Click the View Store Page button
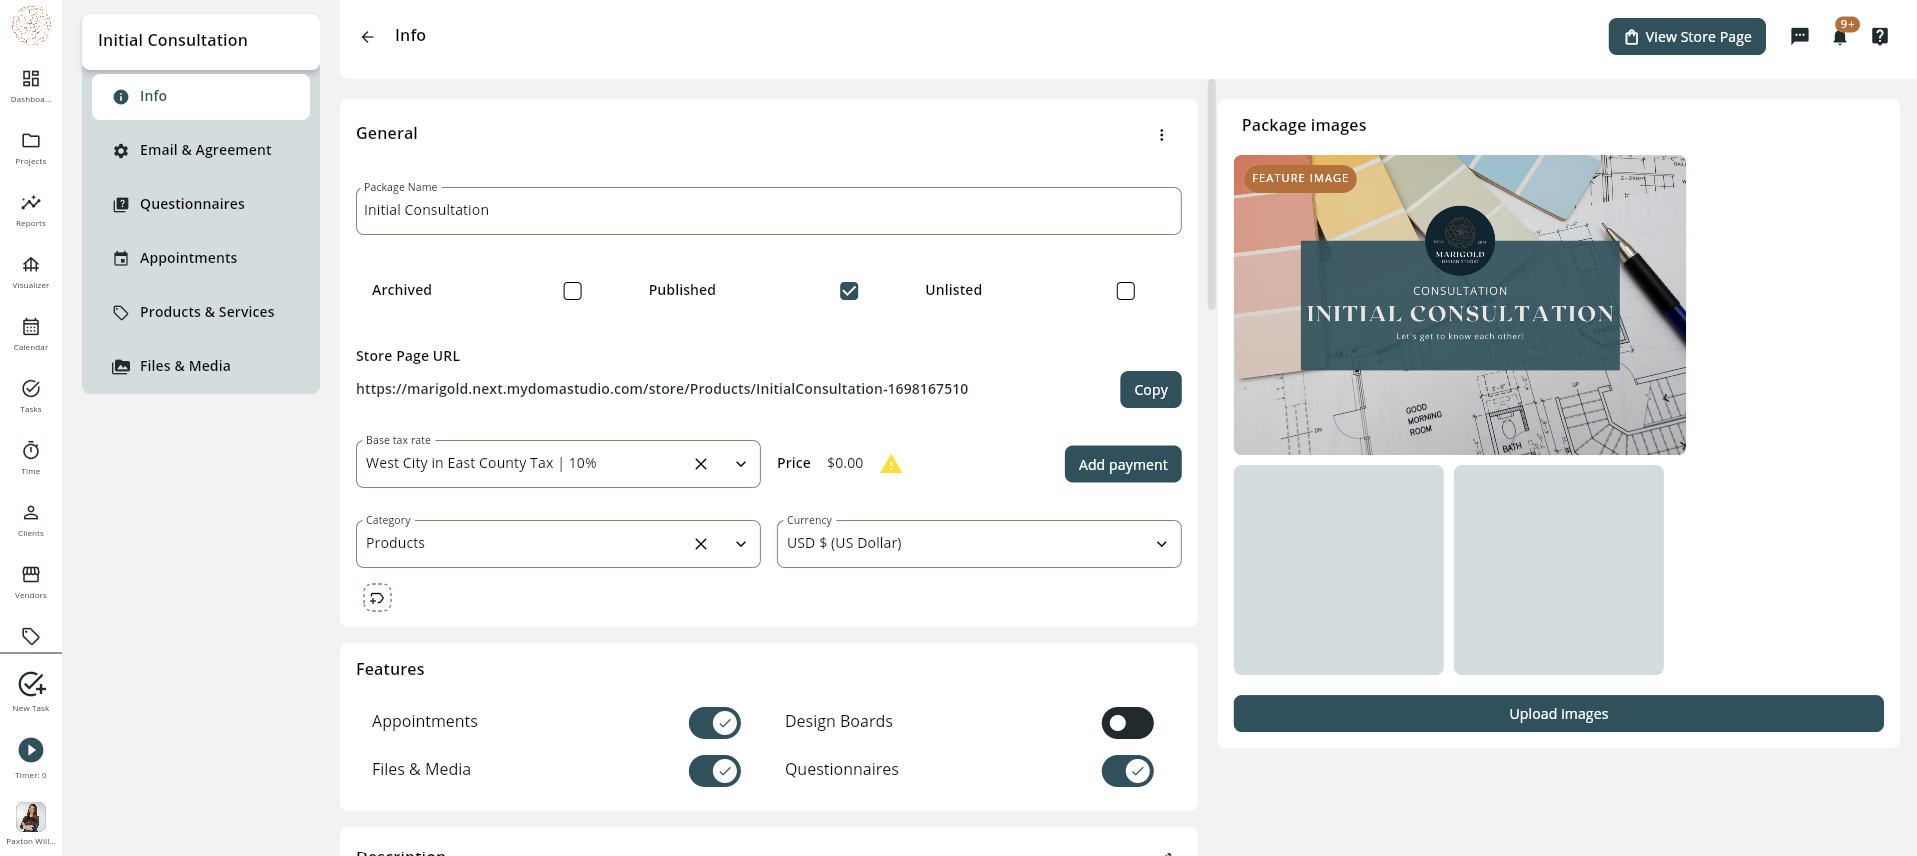Screen dimensions: 1917x856 coord(1687,37)
